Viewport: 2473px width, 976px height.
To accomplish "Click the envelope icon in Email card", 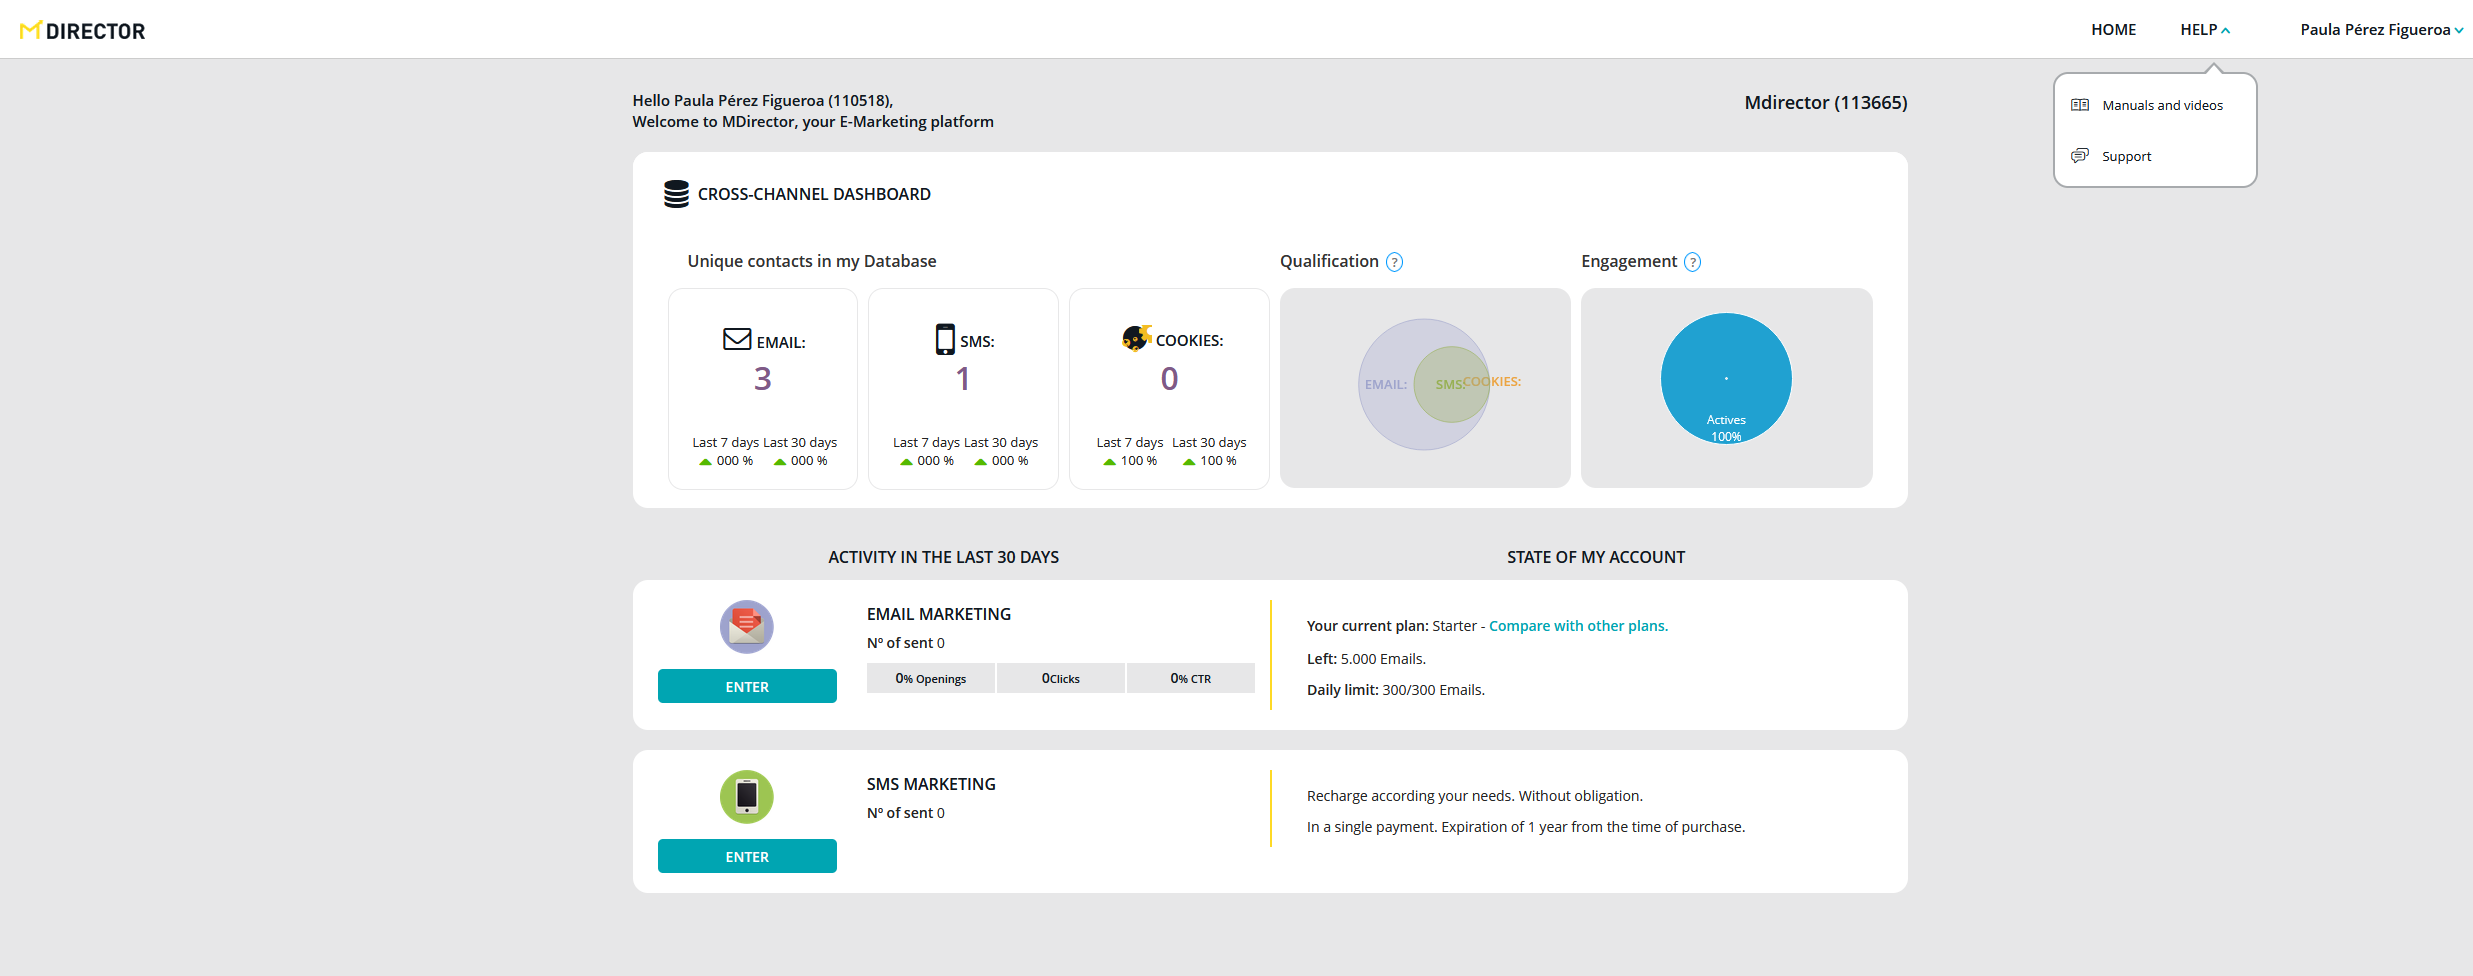I will tap(737, 340).
